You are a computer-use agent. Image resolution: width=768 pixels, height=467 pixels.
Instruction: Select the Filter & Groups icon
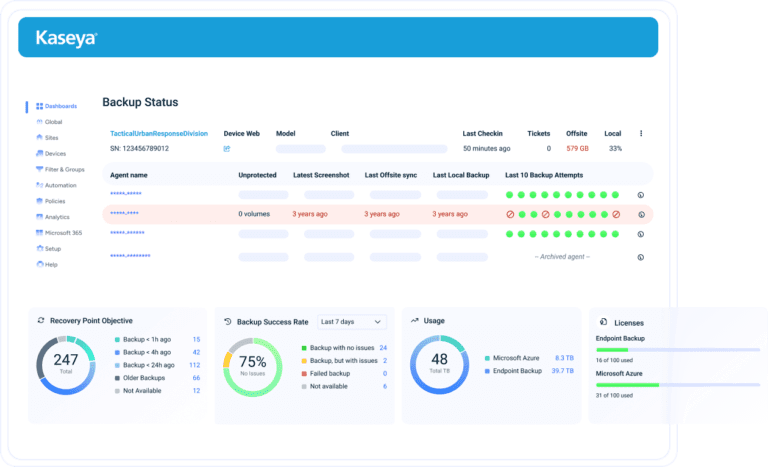pyautogui.click(x=40, y=169)
